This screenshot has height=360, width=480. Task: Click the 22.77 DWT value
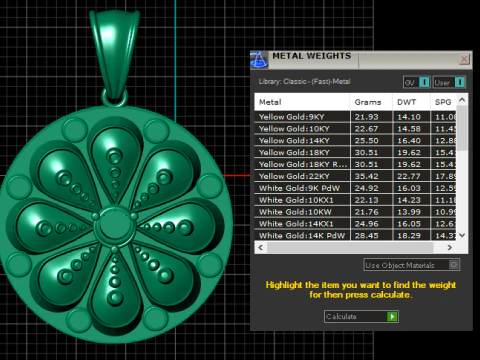click(409, 176)
